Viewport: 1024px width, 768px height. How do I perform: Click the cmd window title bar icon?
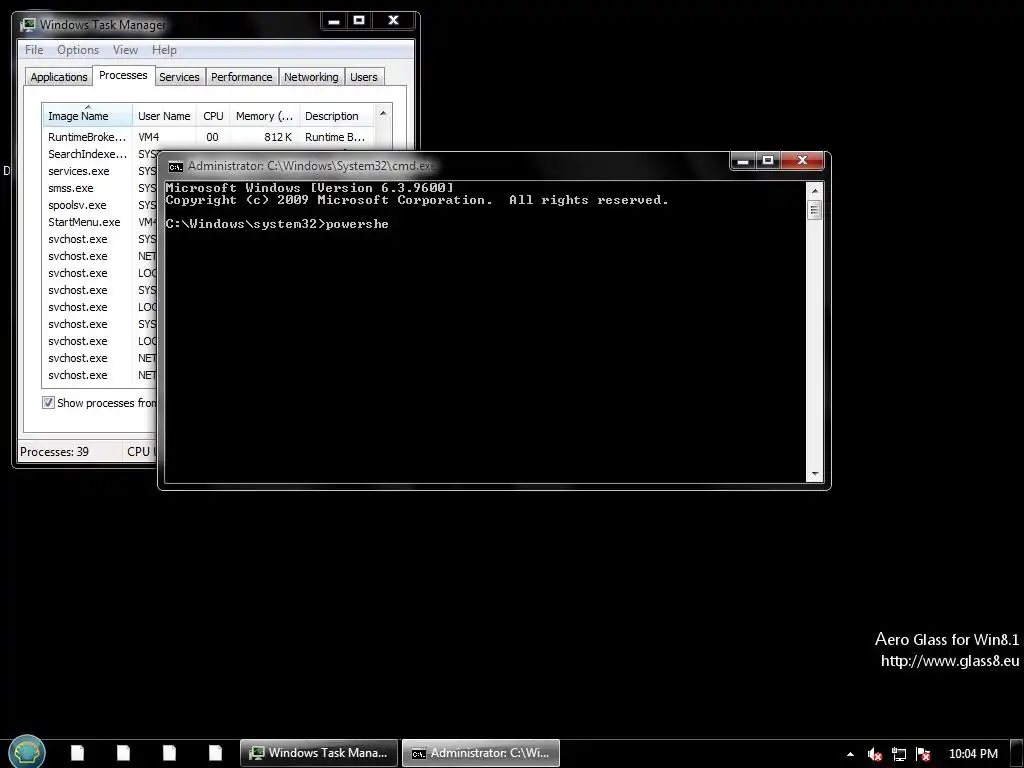click(175, 167)
